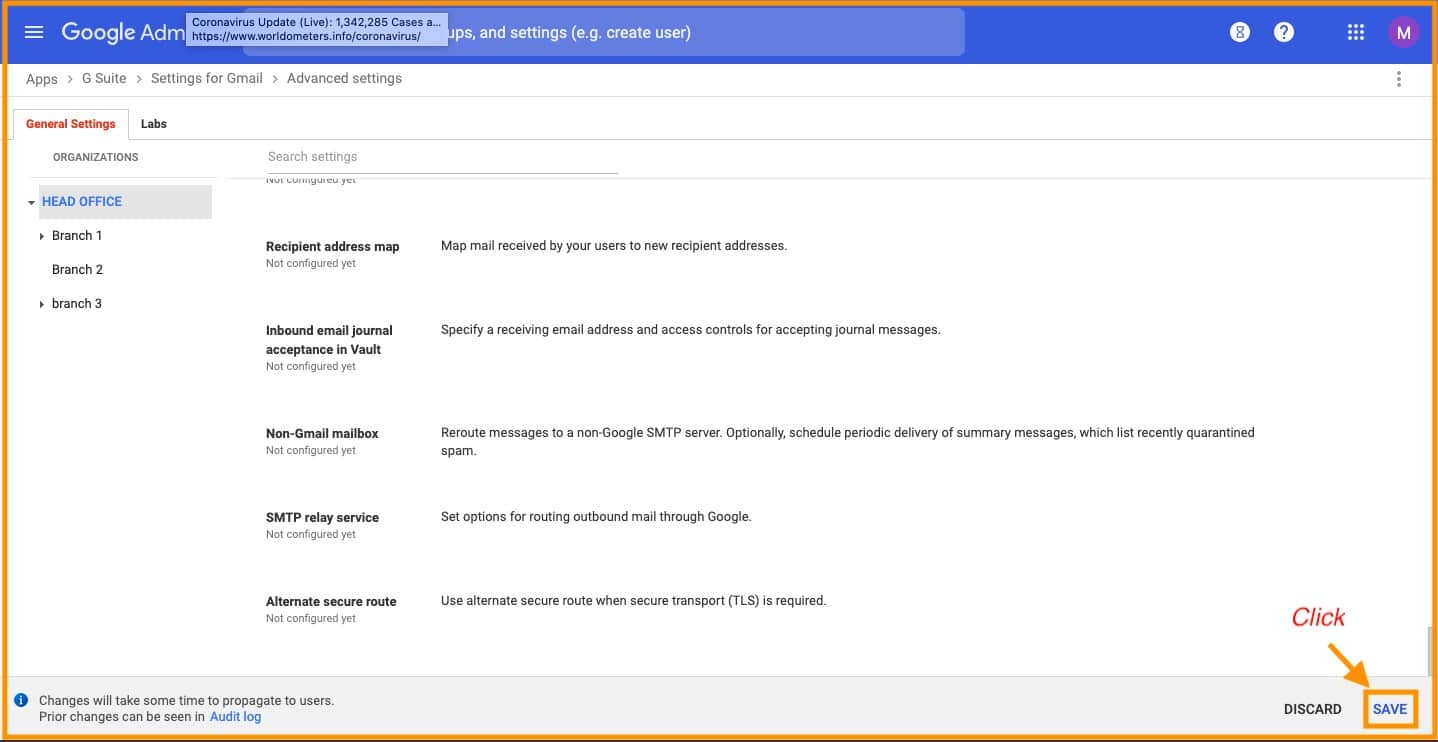Viewport: 1438px width, 742px height.
Task: Open the hamburger main menu
Action: coord(34,32)
